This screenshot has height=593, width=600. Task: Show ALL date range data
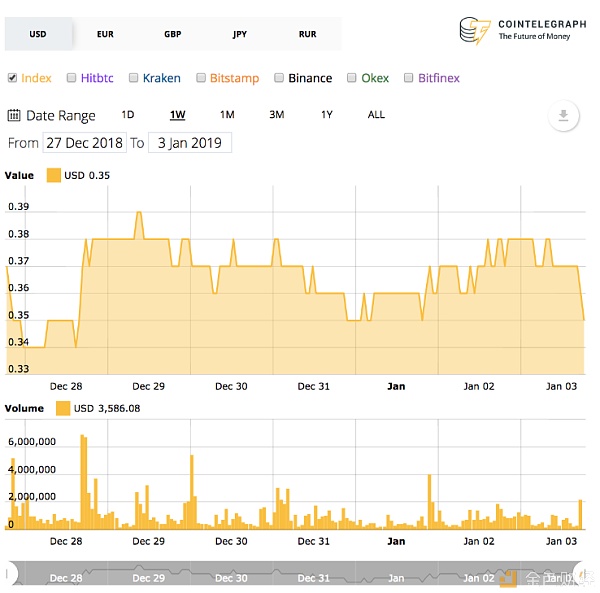coord(376,114)
